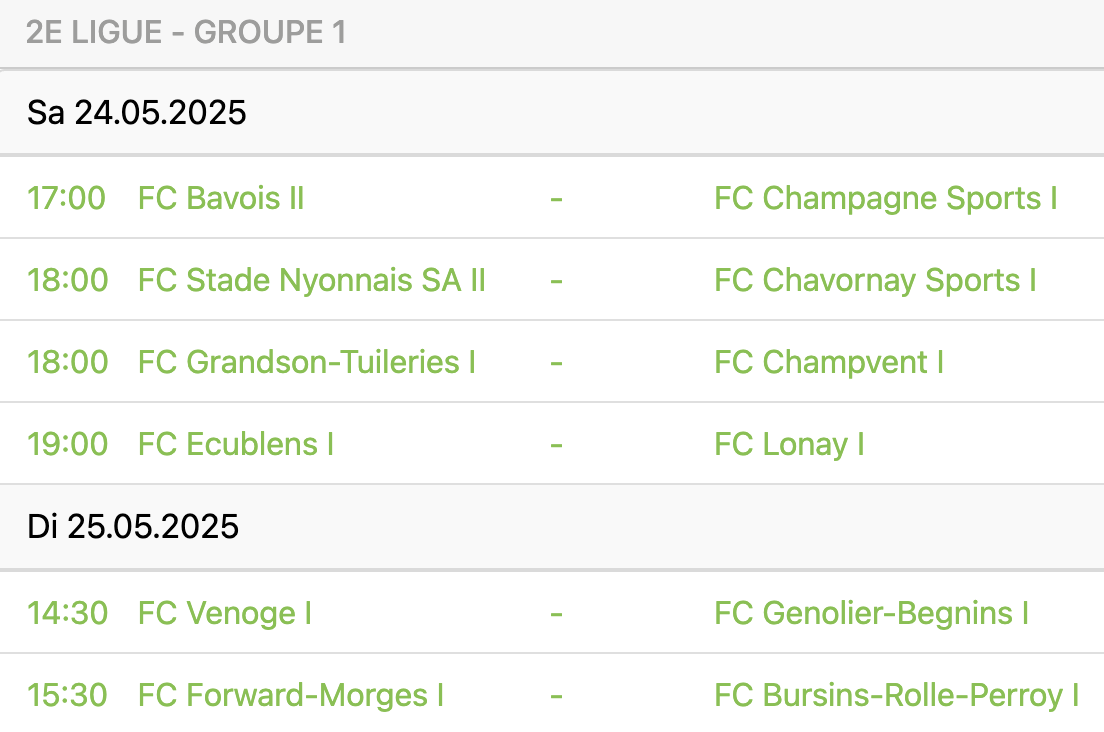Click the 14:30 Sunday match time
The height and width of the screenshot is (732, 1104).
click(x=66, y=613)
